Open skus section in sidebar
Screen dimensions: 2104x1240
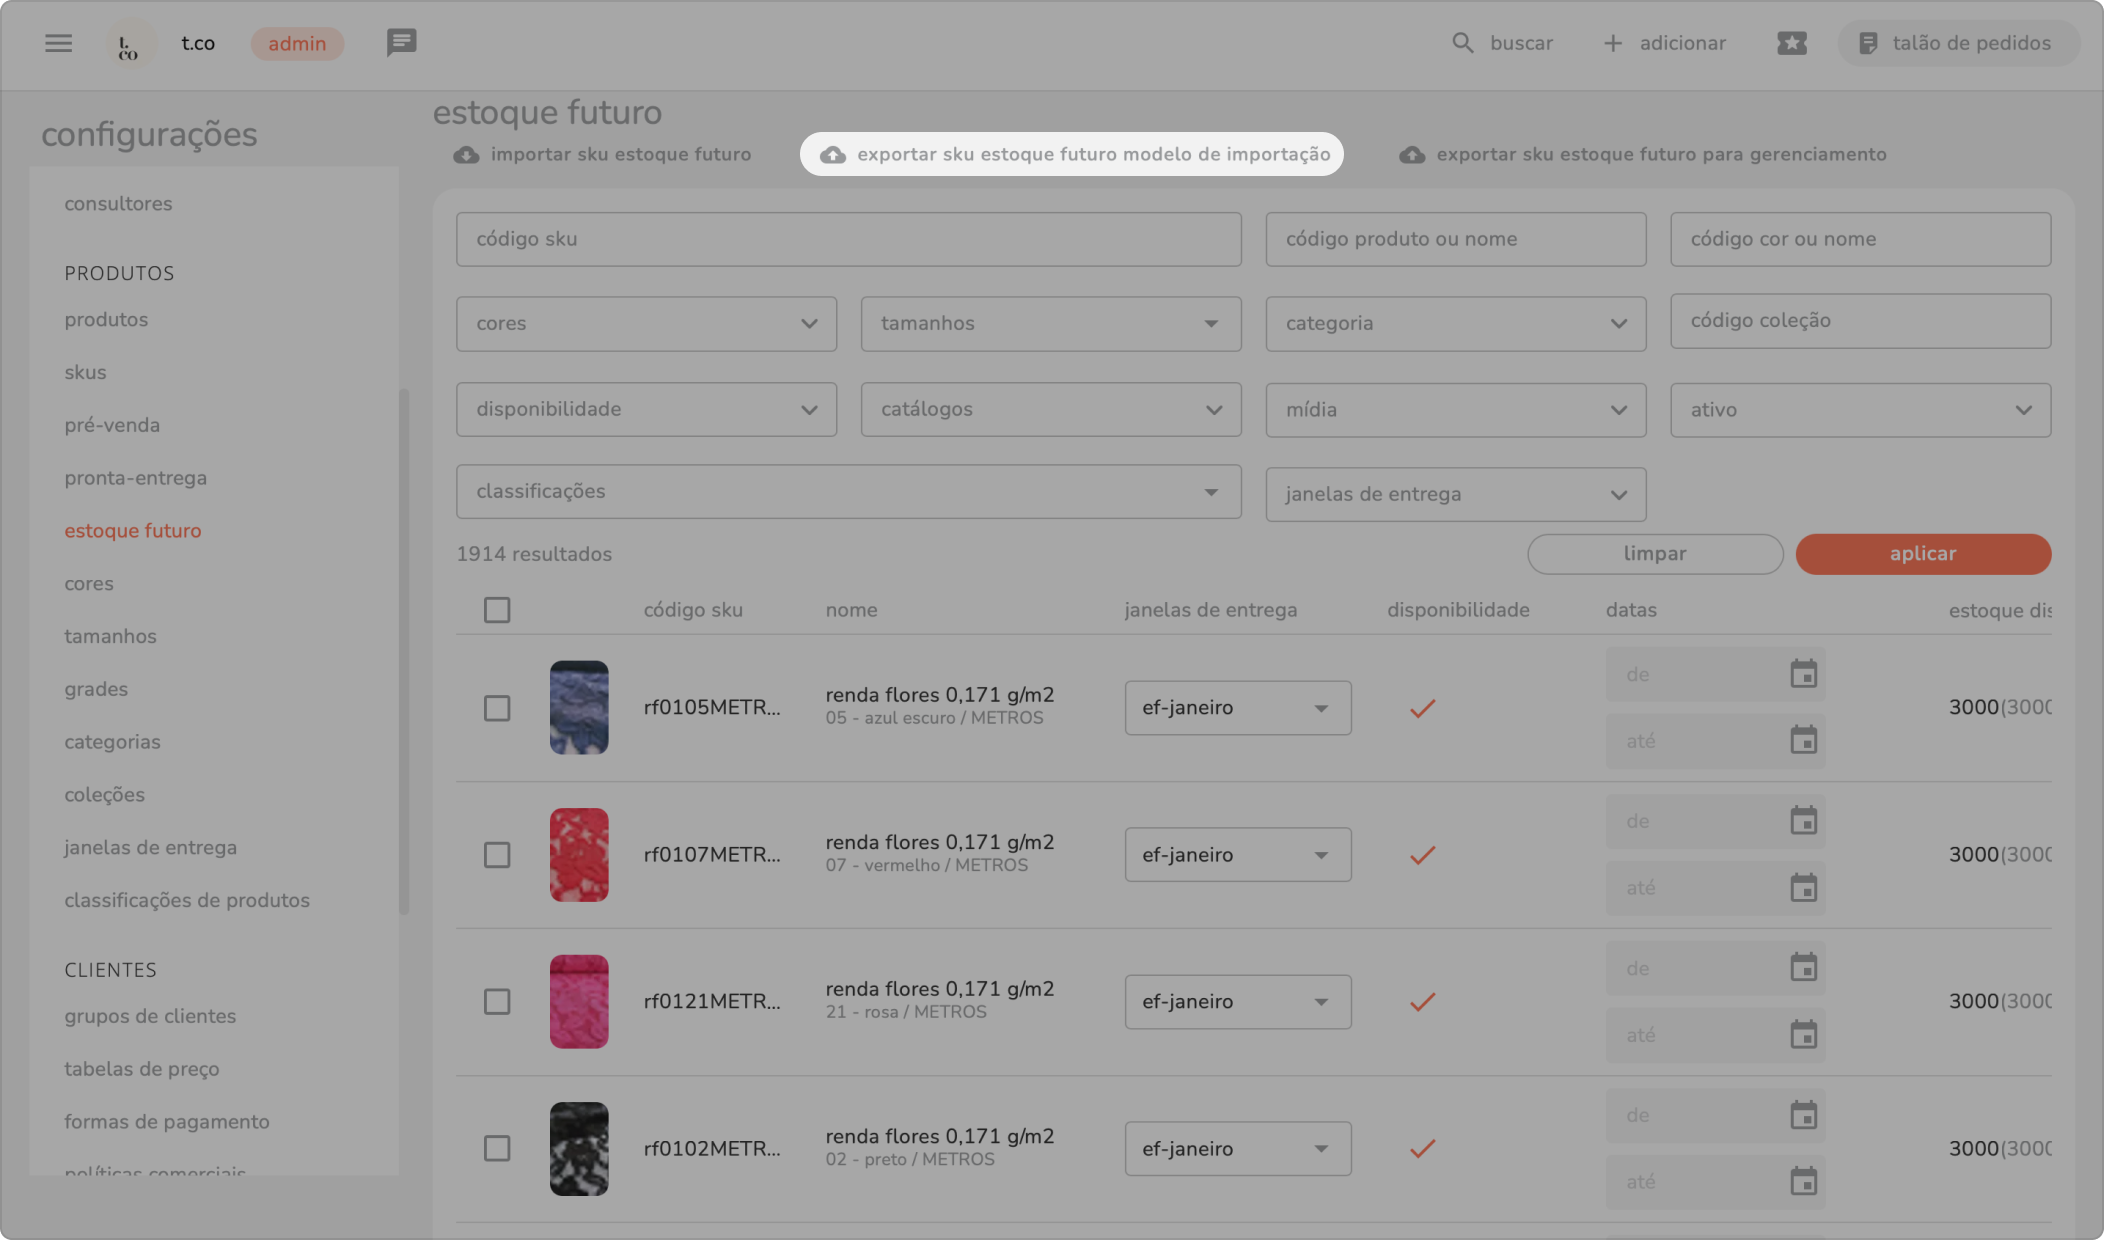(85, 372)
